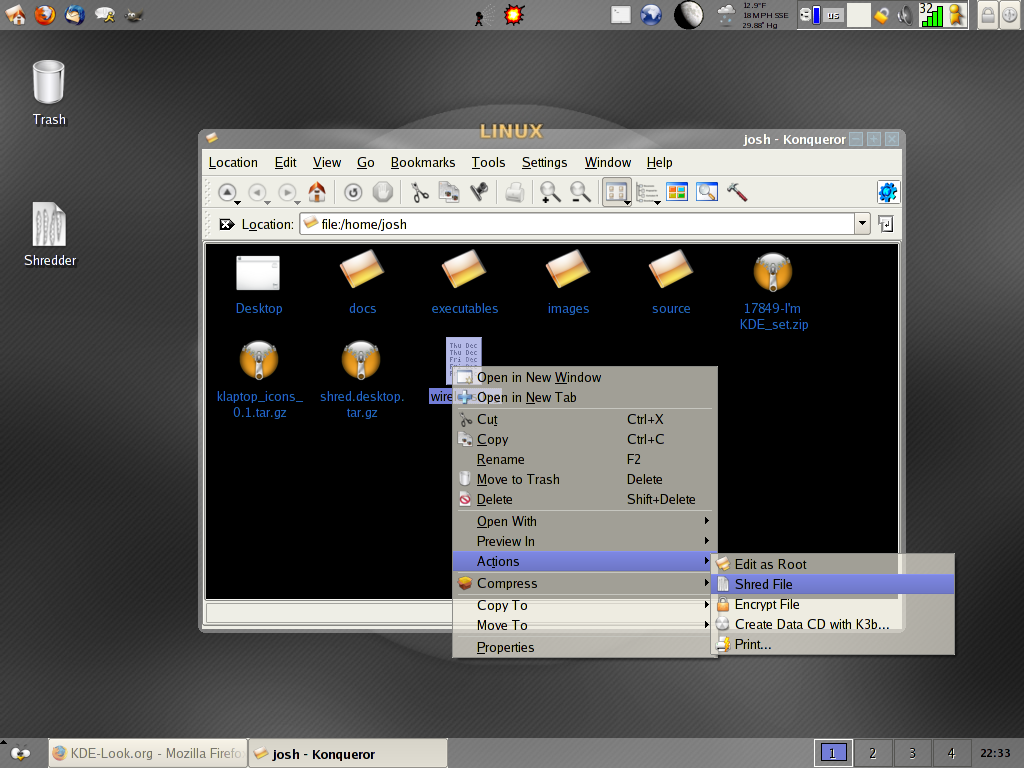Click the hammer configure toolbar icon
1024x768 pixels.
(737, 192)
